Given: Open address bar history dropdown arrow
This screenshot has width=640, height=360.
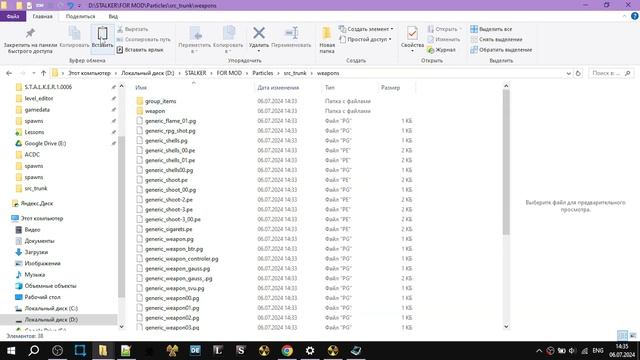Looking at the screenshot, I should [569, 73].
